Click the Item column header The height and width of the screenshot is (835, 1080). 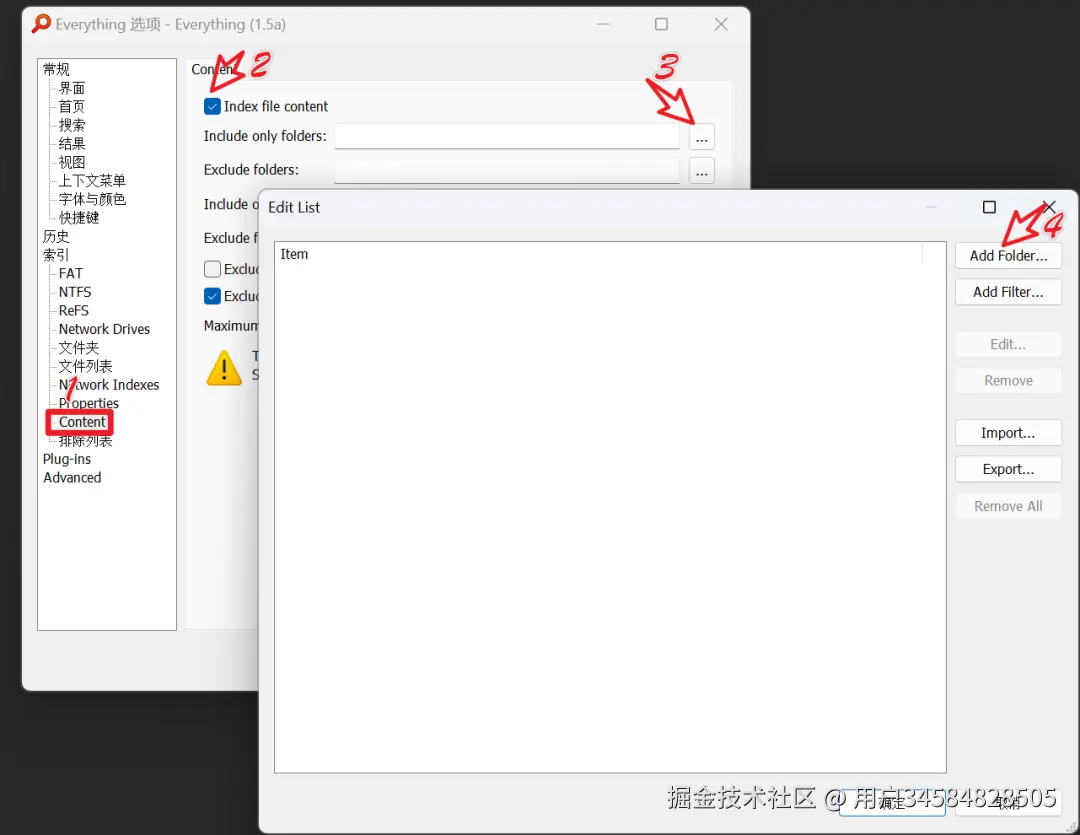(x=599, y=254)
